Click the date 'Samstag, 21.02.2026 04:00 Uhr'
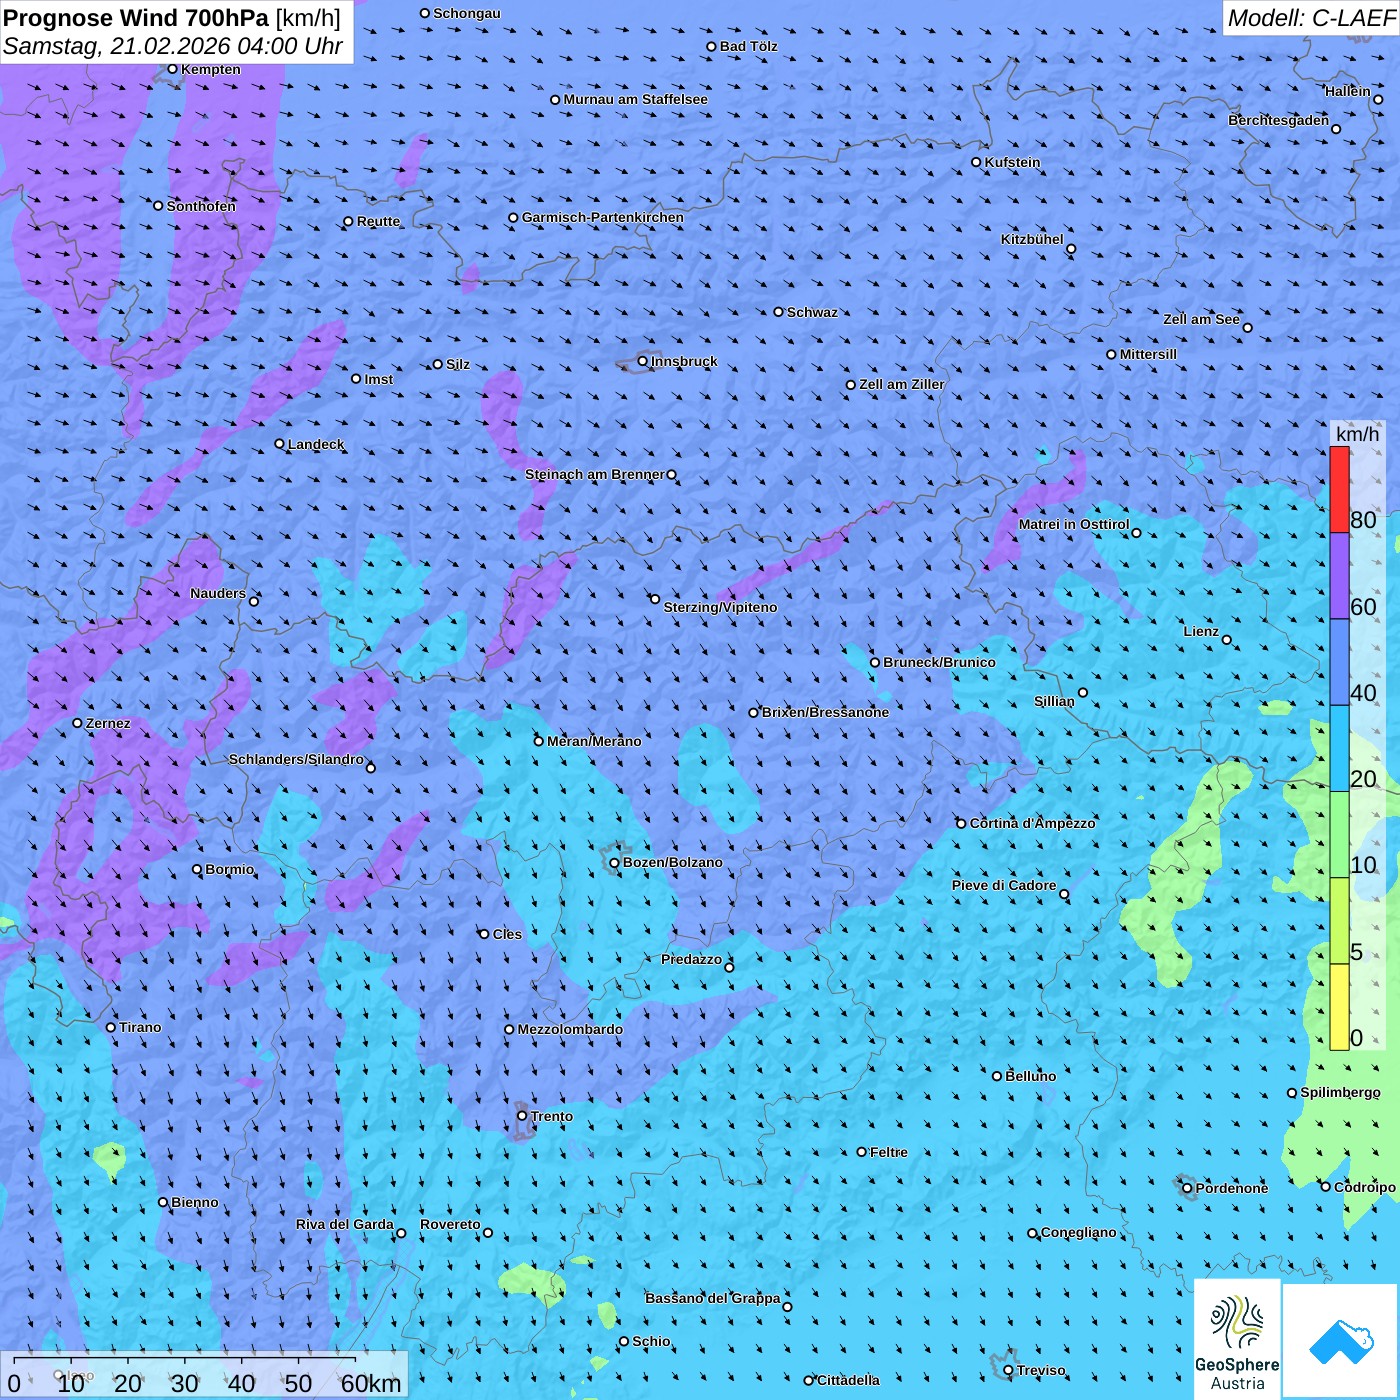The height and width of the screenshot is (1400, 1400). click(173, 46)
